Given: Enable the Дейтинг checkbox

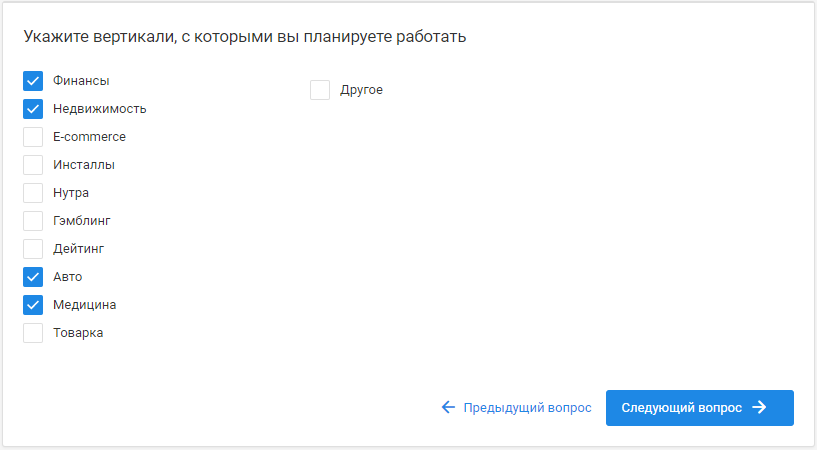Looking at the screenshot, I should pyautogui.click(x=33, y=249).
